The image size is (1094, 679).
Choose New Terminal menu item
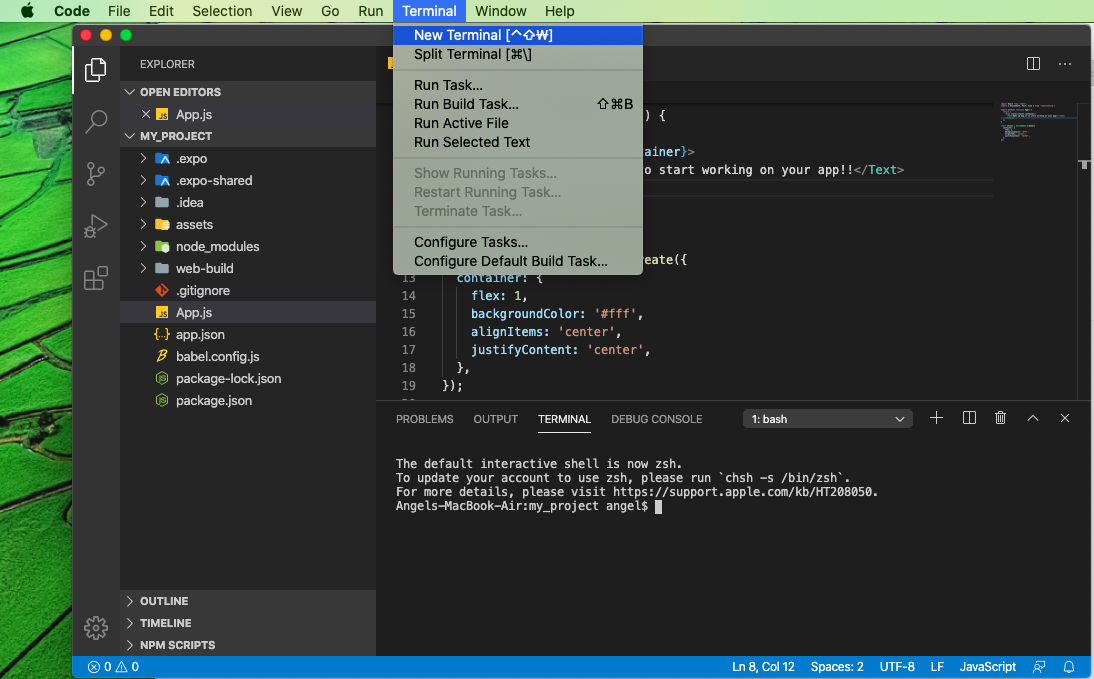[518, 35]
